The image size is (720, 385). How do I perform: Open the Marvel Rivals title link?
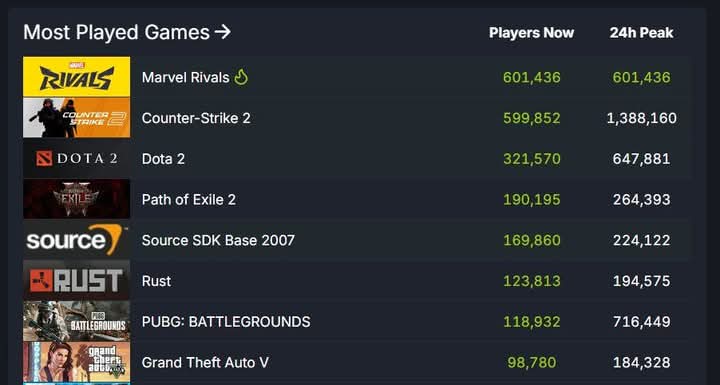(186, 77)
